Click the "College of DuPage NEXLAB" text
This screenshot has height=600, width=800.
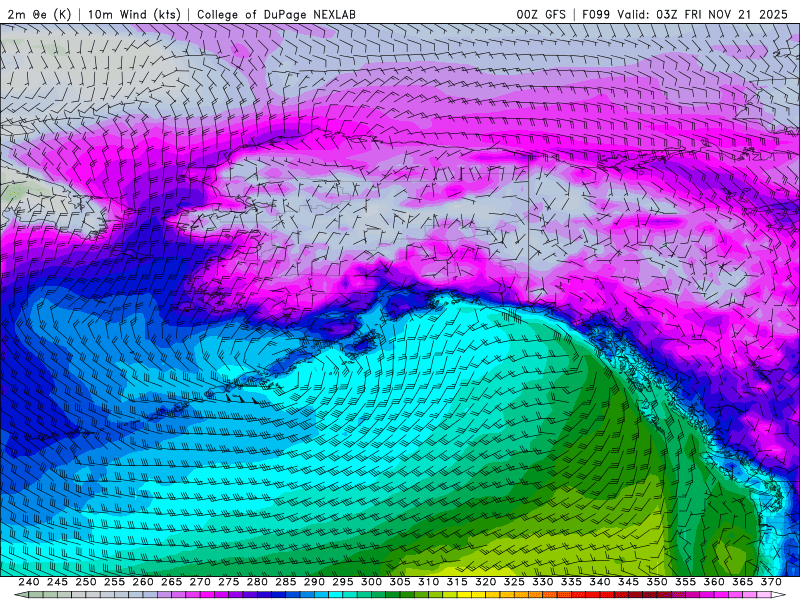pos(276,14)
